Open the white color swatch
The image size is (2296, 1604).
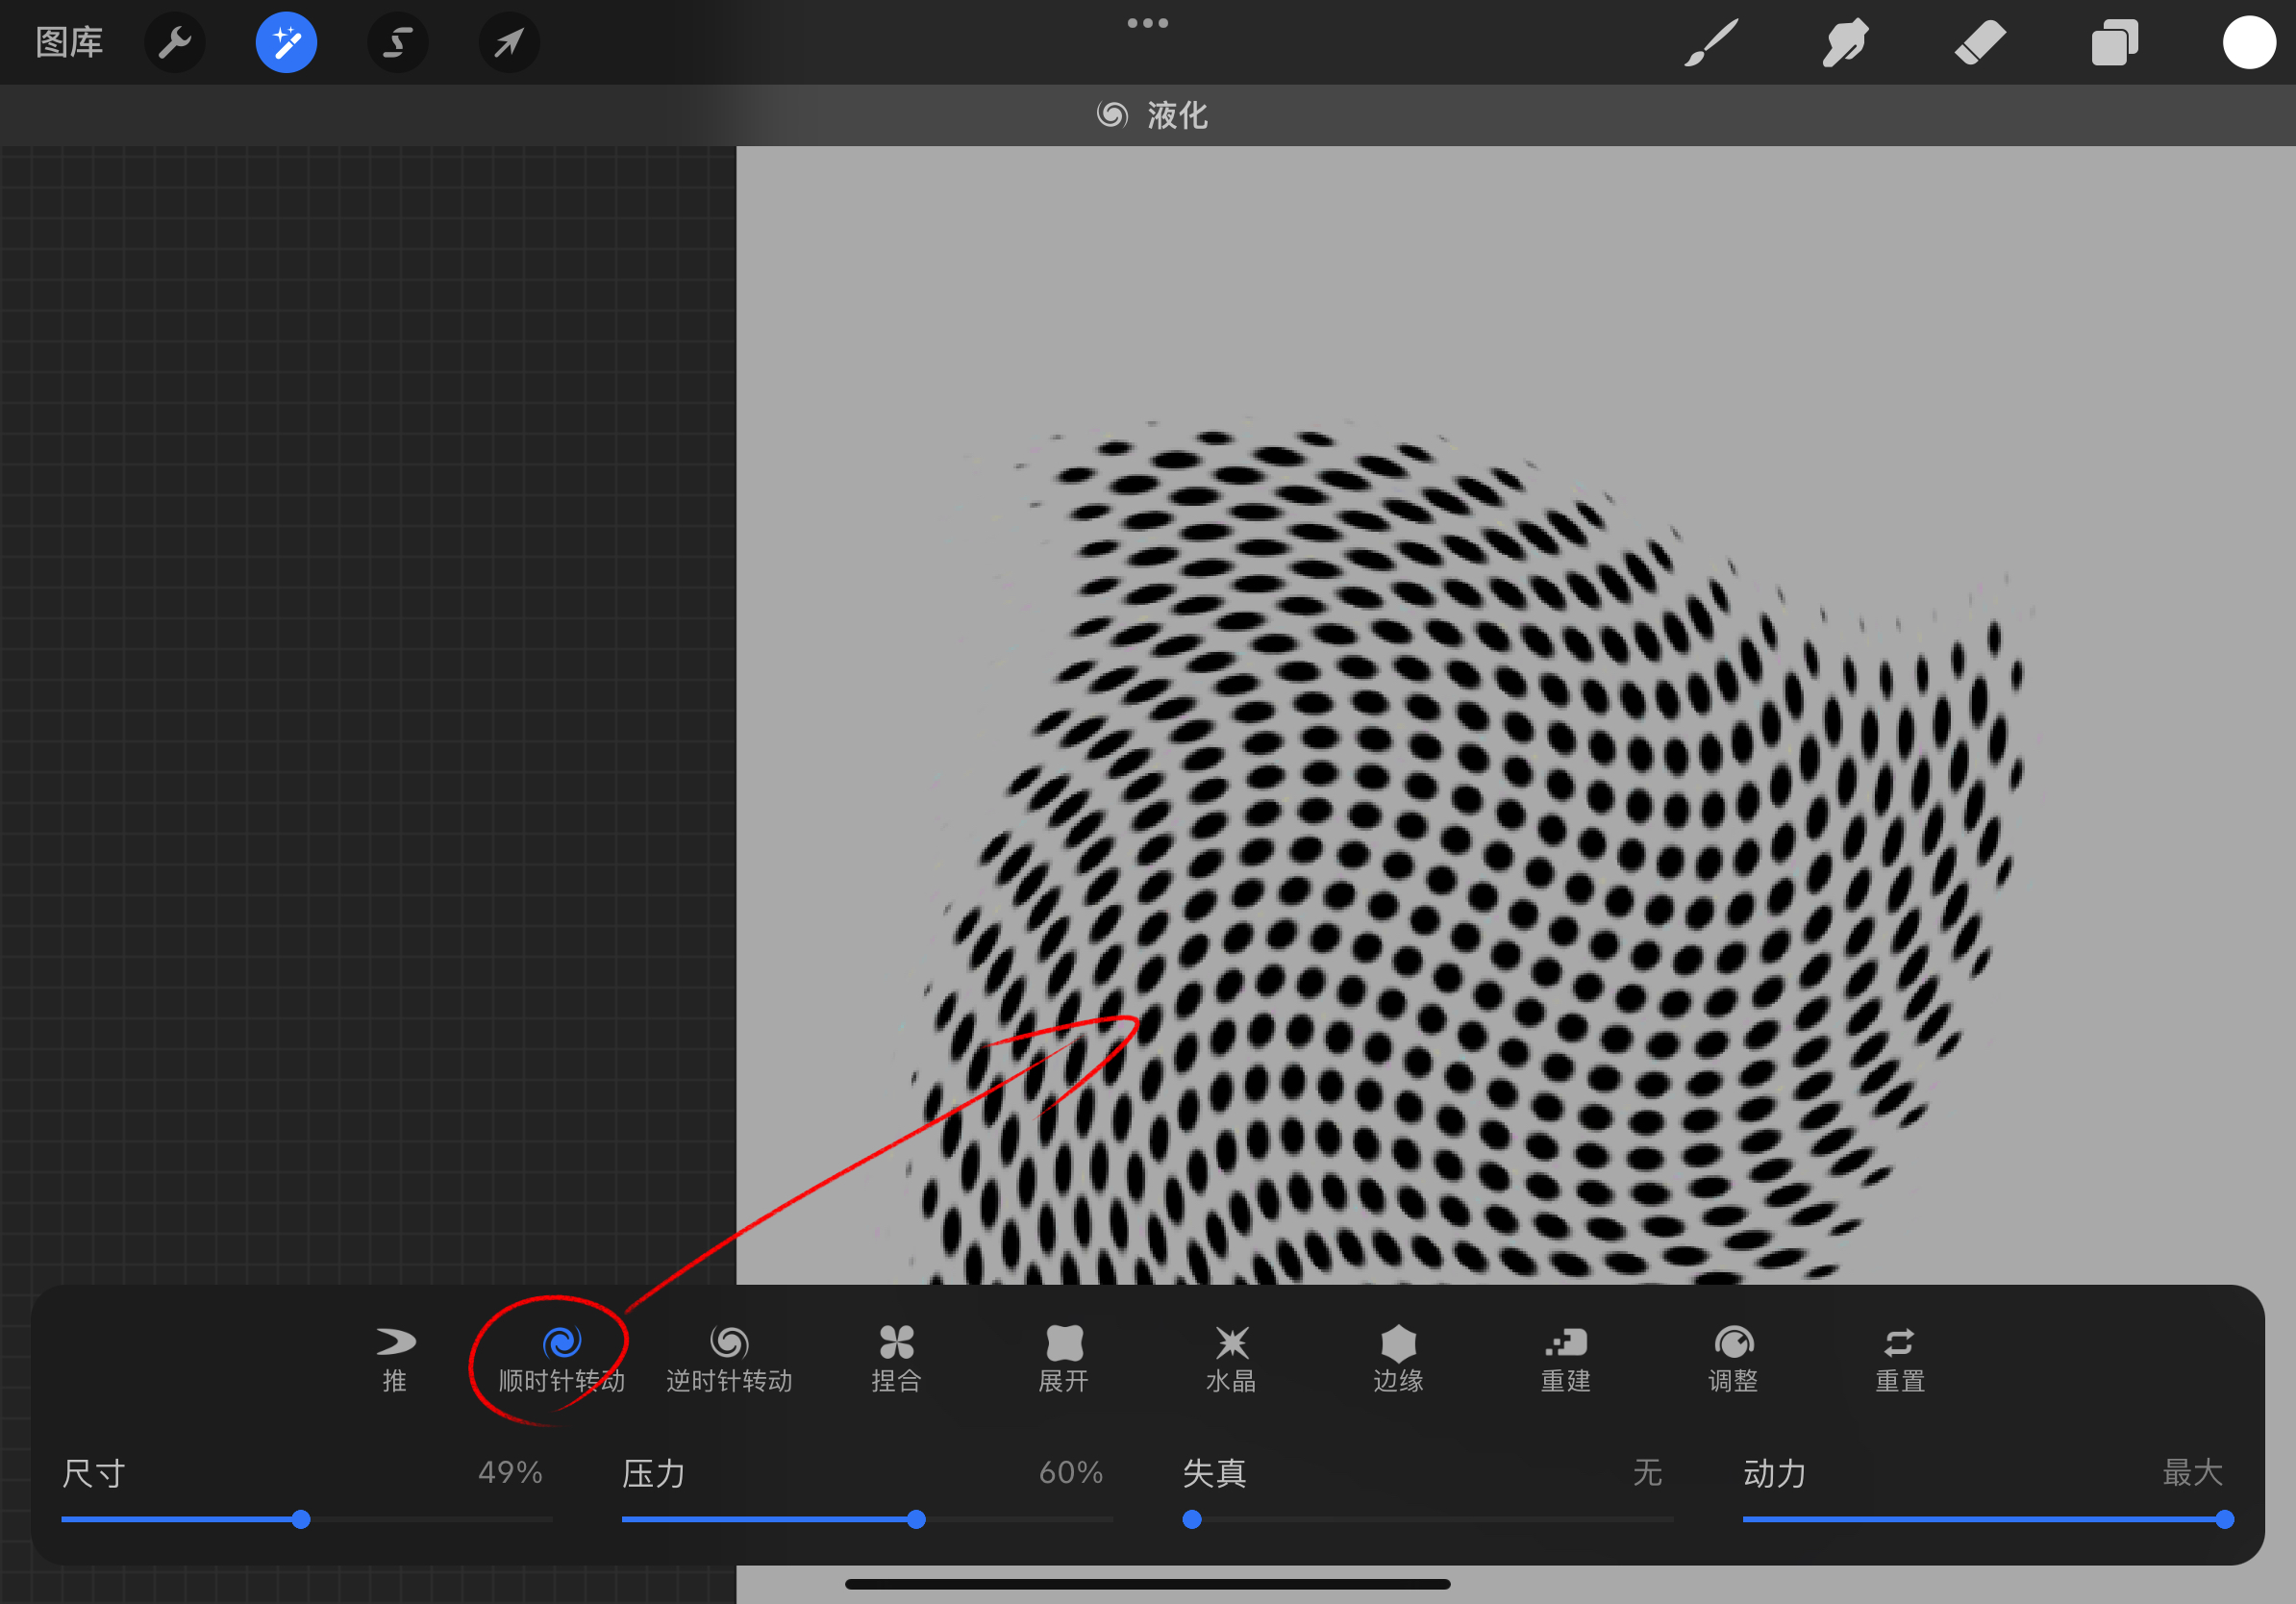2248,43
